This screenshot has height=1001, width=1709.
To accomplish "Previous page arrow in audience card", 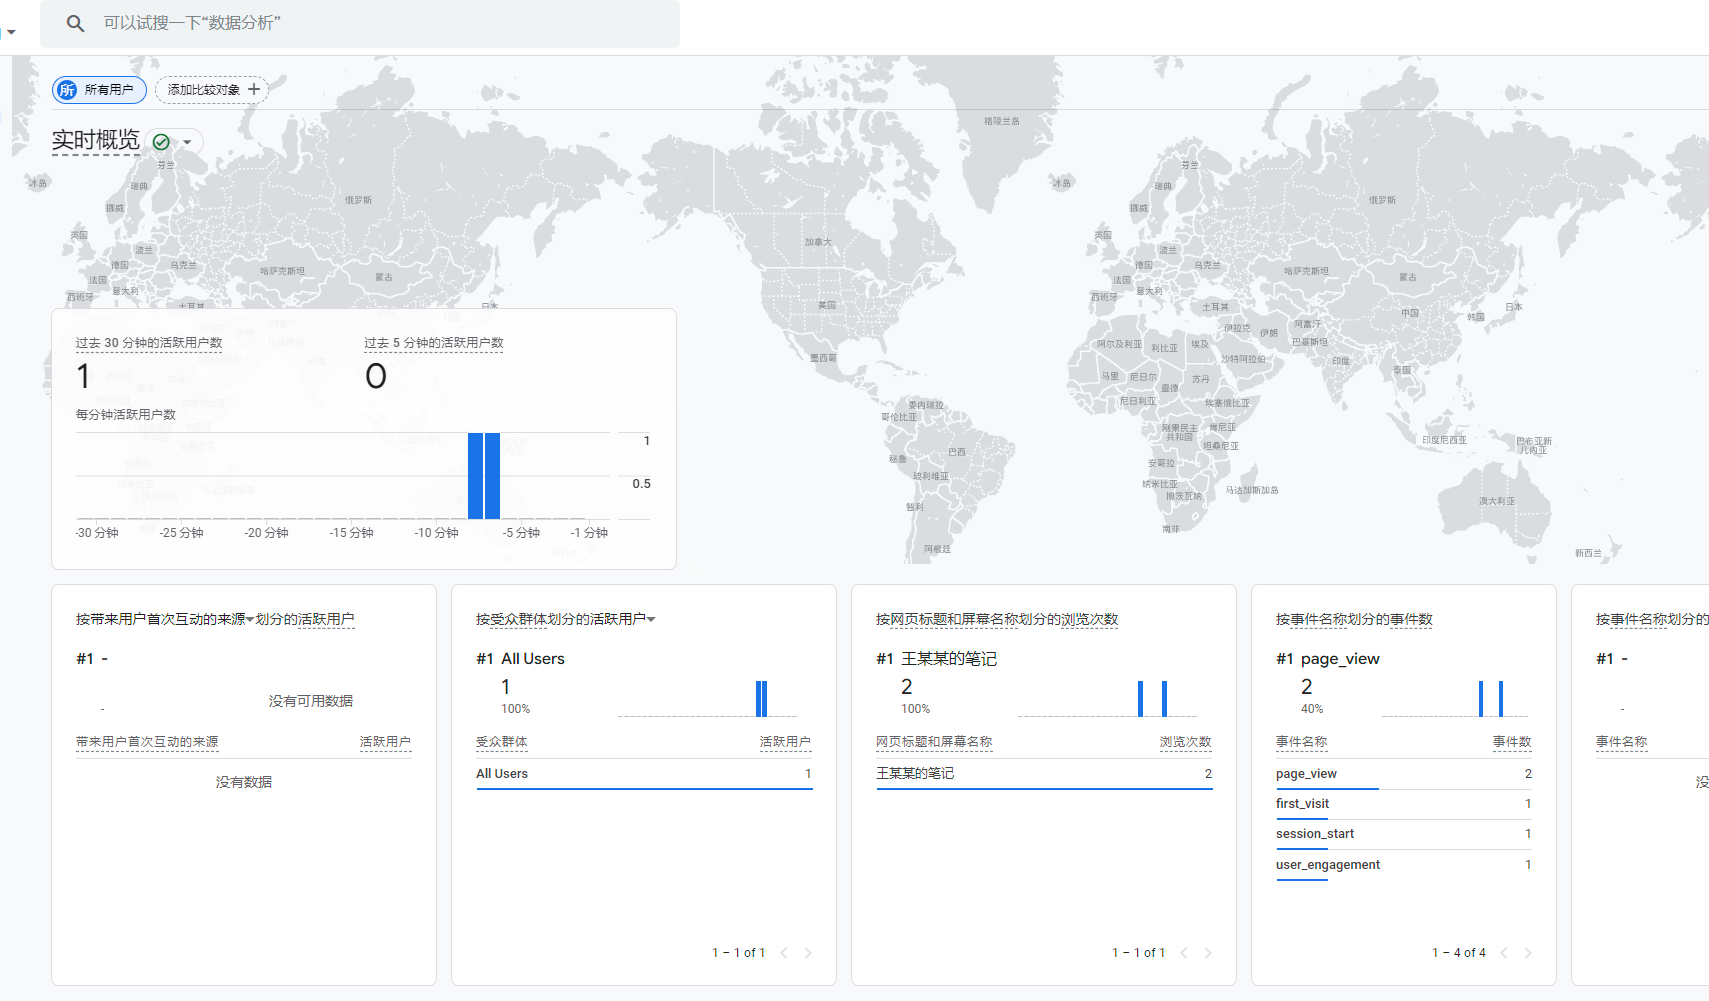I will tap(784, 953).
